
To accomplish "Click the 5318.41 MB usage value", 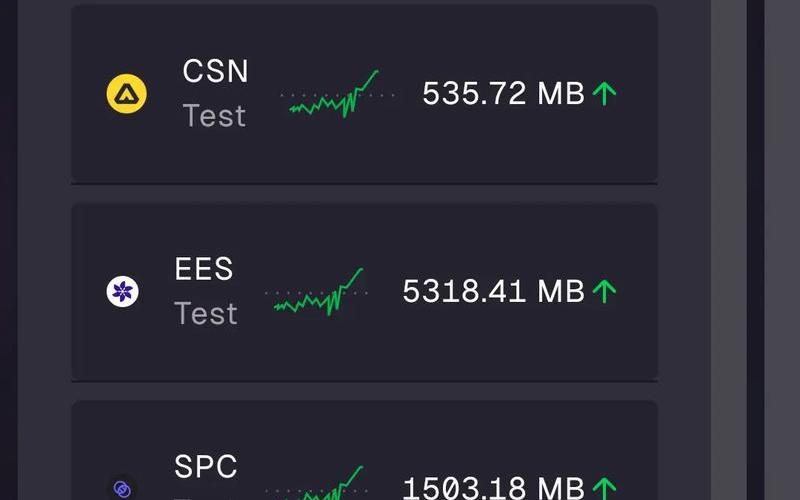I will tap(493, 291).
